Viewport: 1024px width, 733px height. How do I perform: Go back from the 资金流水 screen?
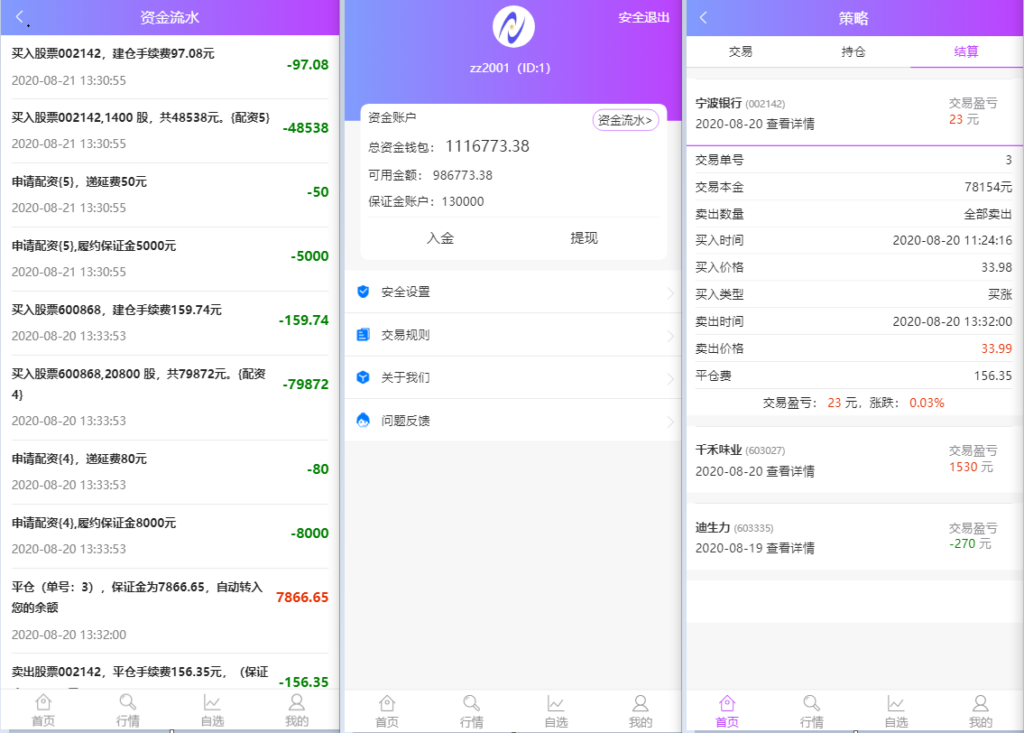20,17
